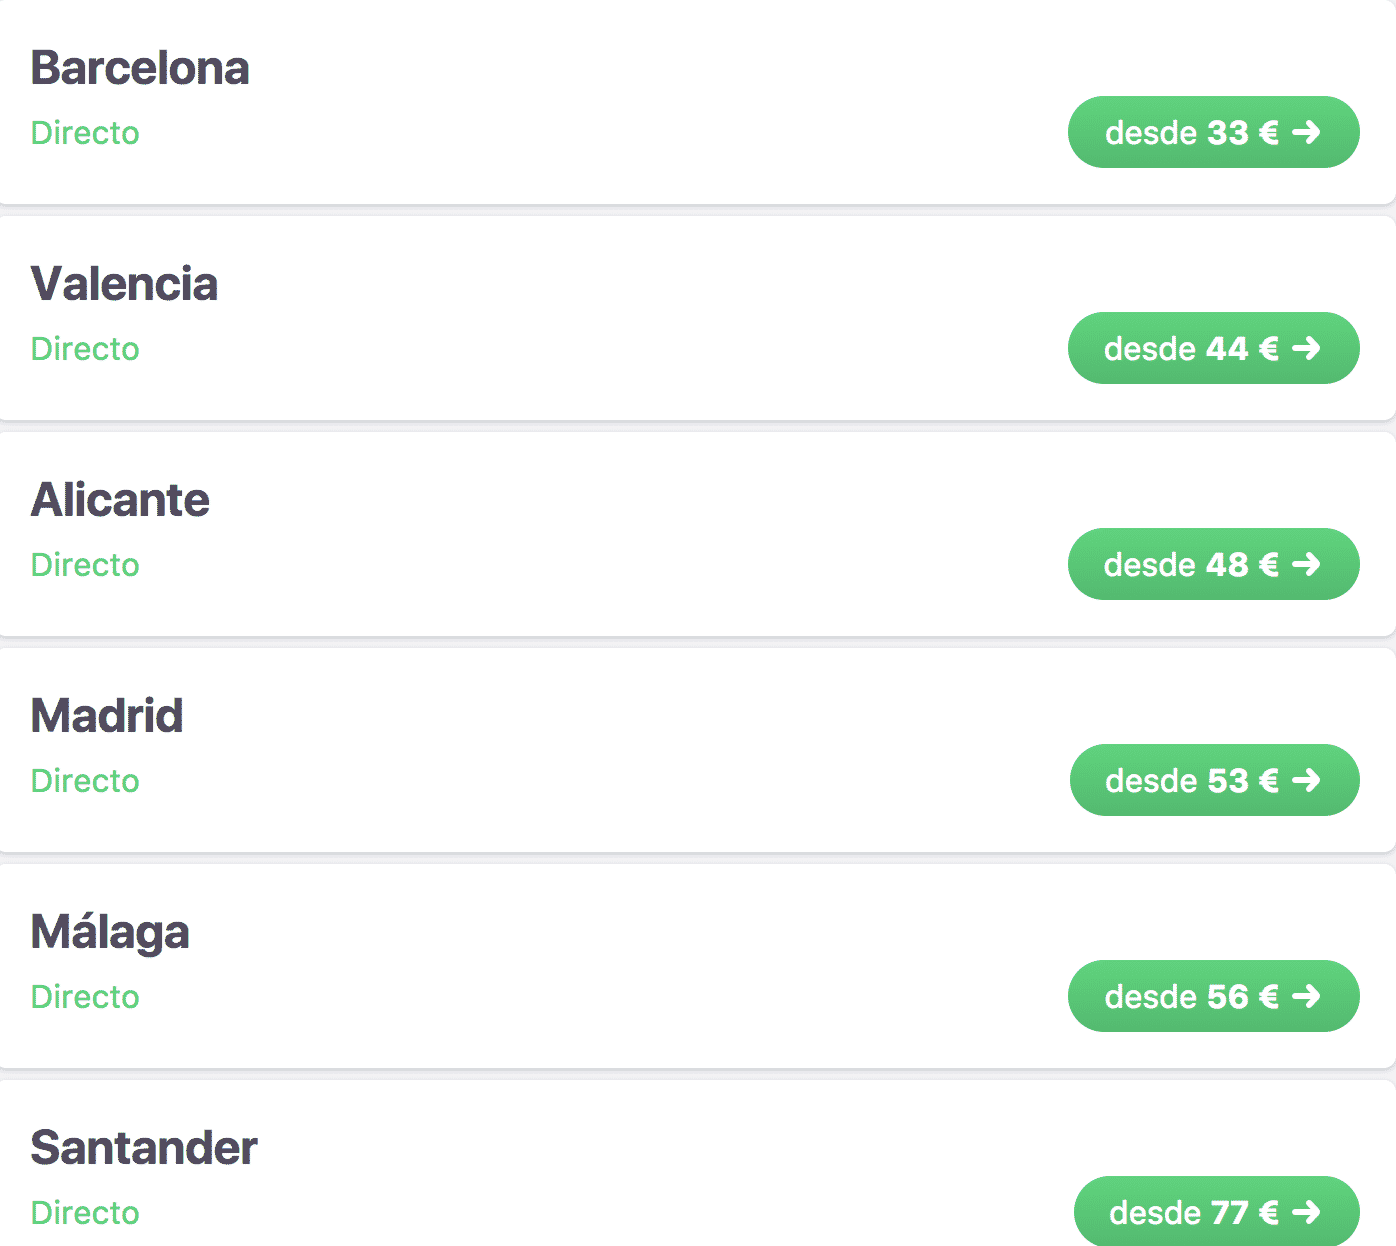
Task: Click the arrow icon on Valencia price button
Action: point(1306,348)
